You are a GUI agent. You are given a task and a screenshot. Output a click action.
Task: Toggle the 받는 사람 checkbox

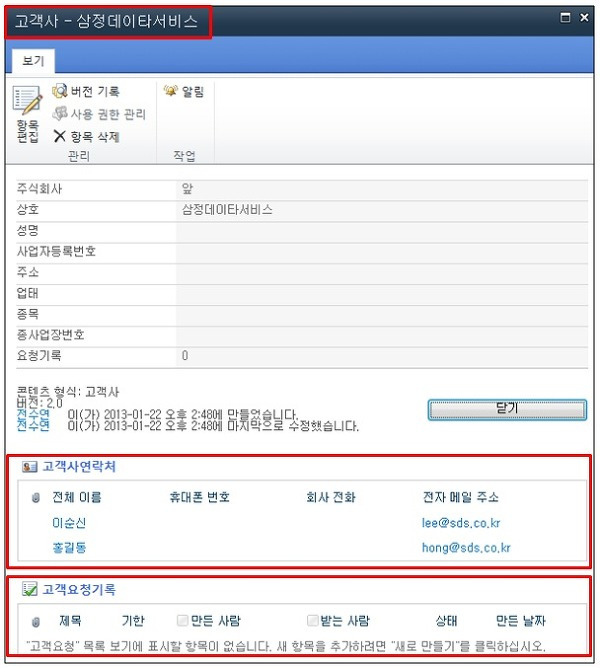click(312, 621)
